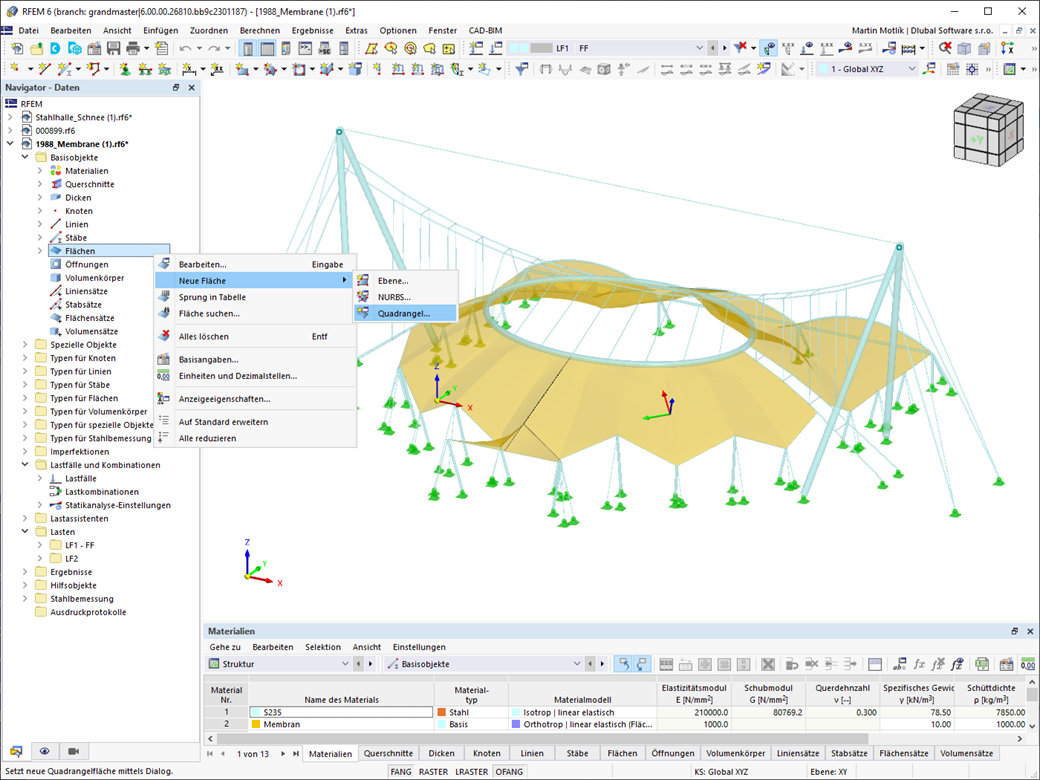
Task: Open the console window icon
Action: (305, 48)
